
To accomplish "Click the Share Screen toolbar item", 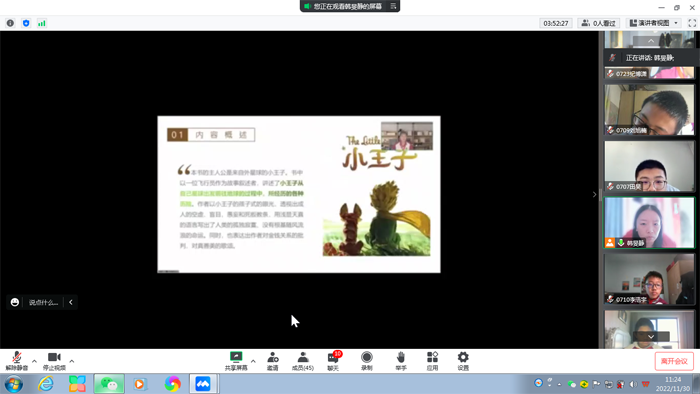I will click(x=236, y=361).
